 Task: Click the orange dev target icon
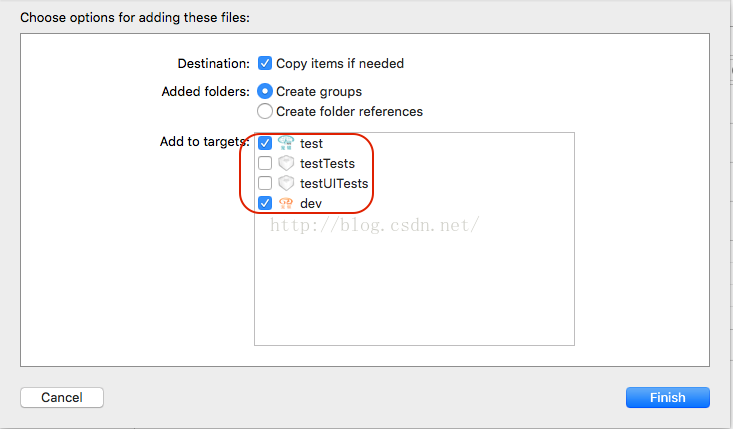pyautogui.click(x=285, y=203)
